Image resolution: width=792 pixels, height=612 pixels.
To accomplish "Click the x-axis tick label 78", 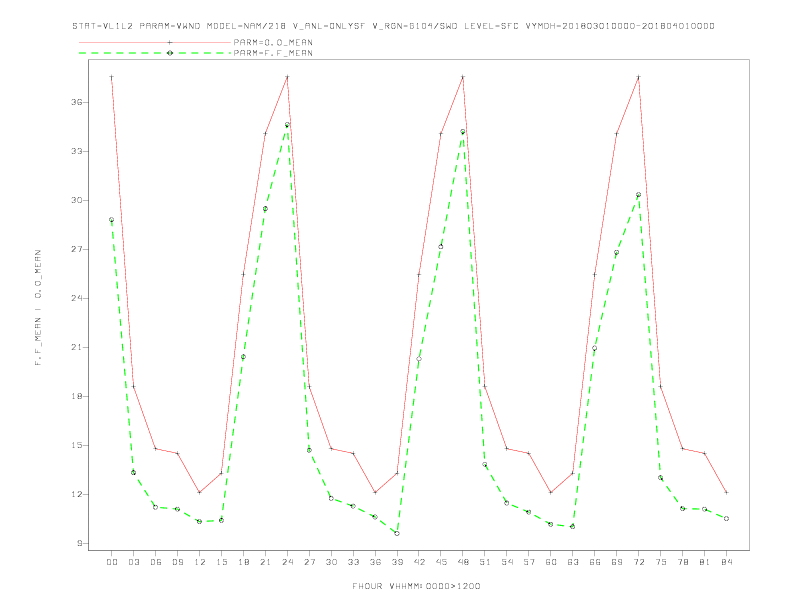I will click(682, 562).
